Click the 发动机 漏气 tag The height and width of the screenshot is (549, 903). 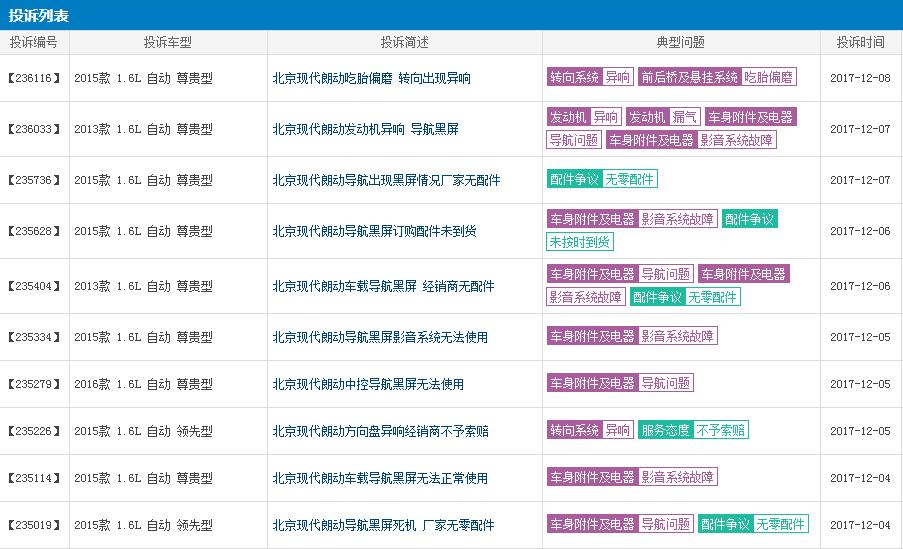tap(663, 118)
